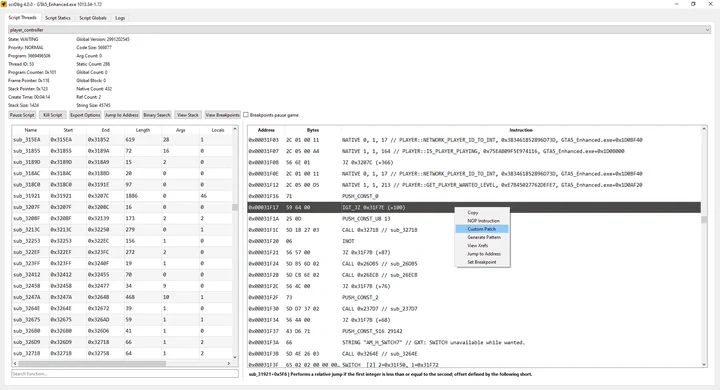Click the Pause Script button

tap(22, 115)
